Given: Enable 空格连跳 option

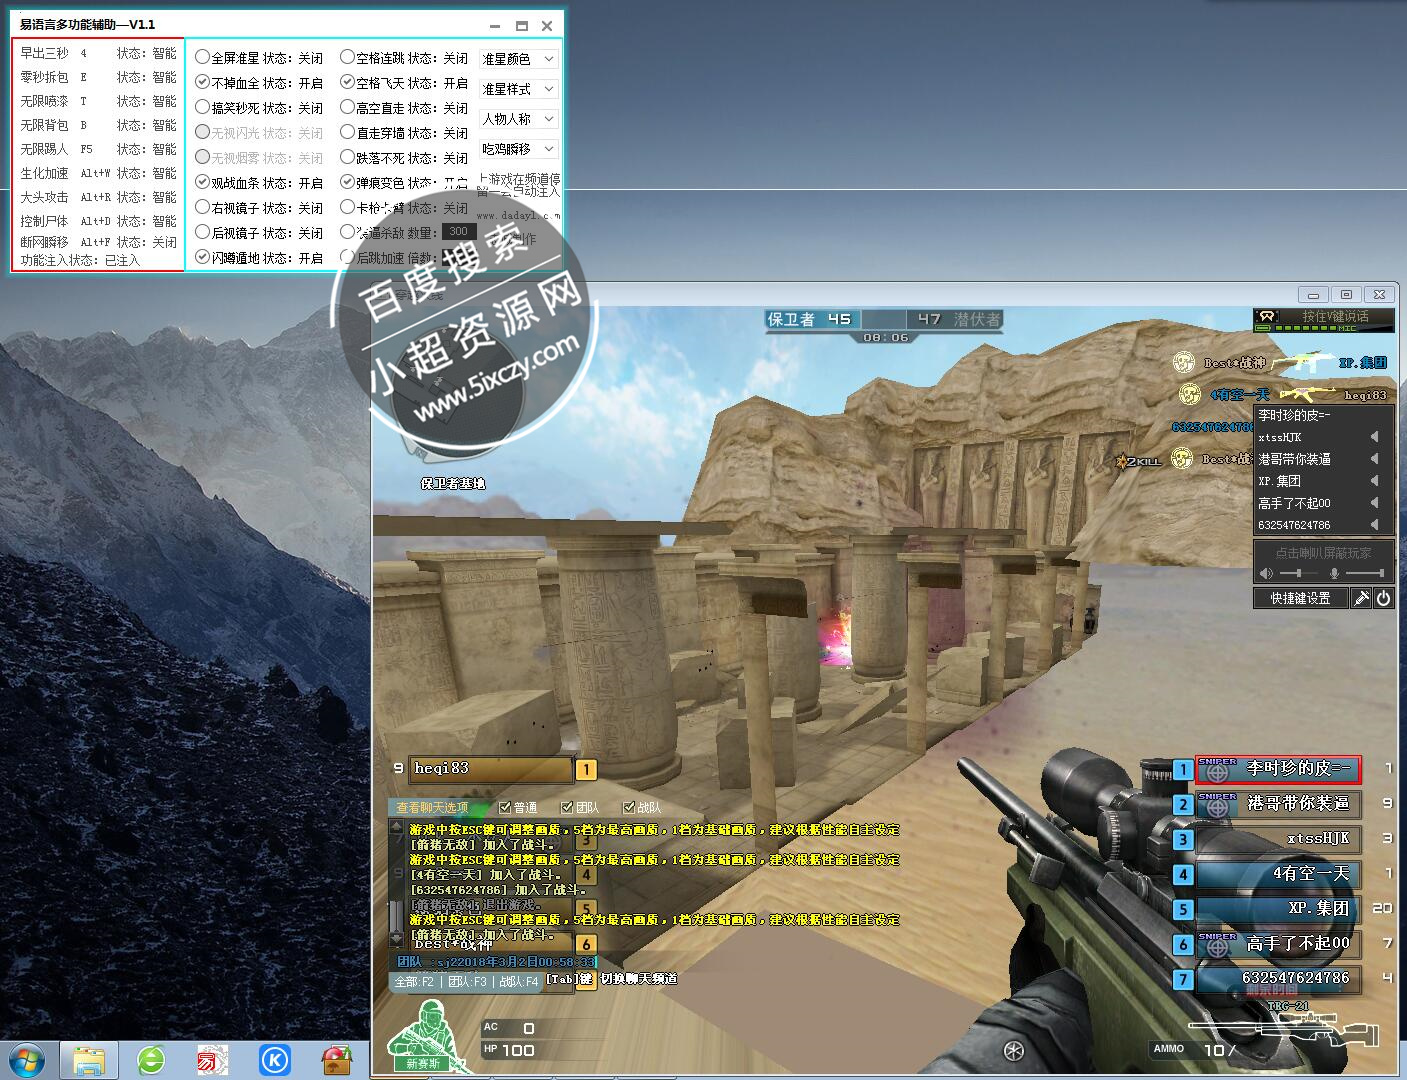Looking at the screenshot, I should point(347,58).
